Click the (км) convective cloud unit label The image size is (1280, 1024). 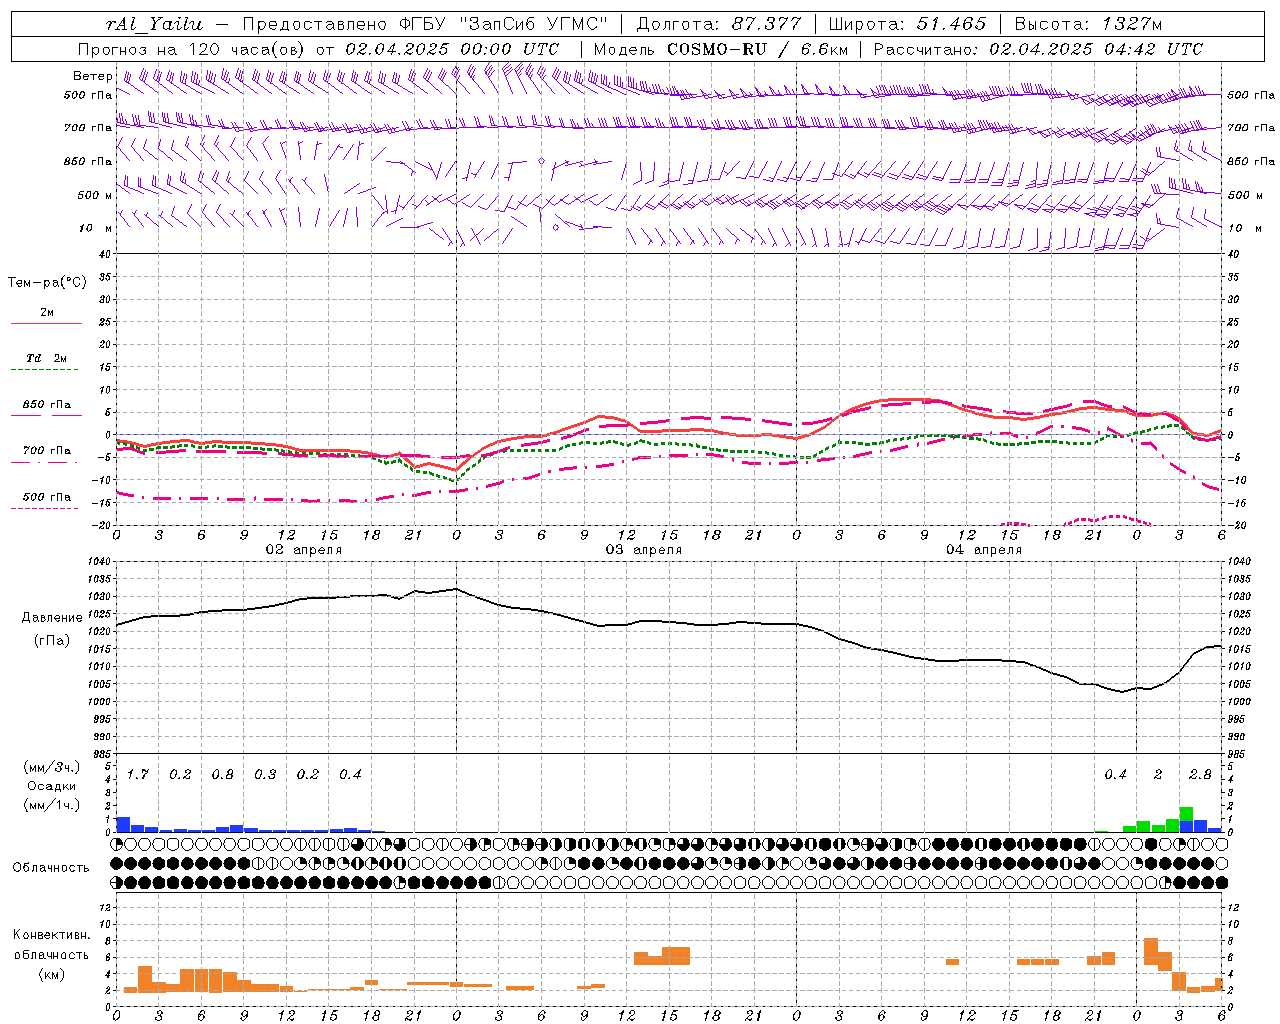(52, 974)
